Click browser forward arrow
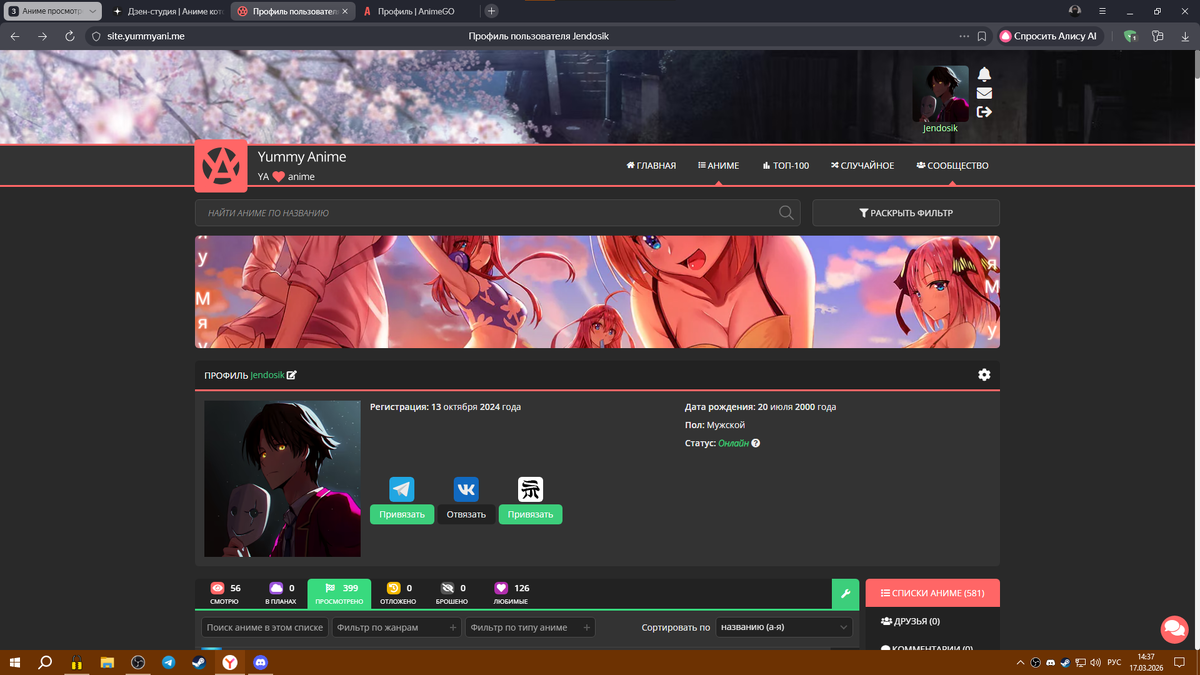Viewport: 1200px width, 675px height. [42, 36]
